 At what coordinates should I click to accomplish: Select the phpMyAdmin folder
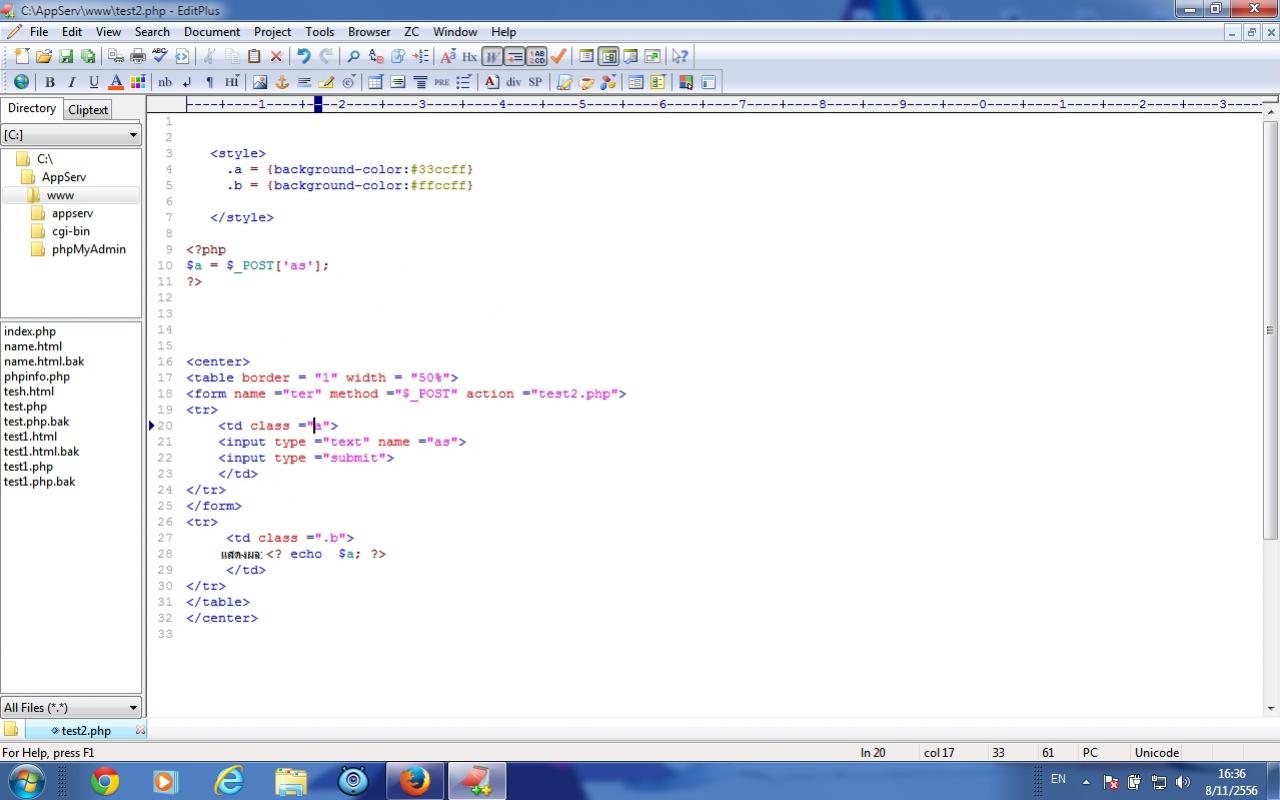(x=88, y=249)
